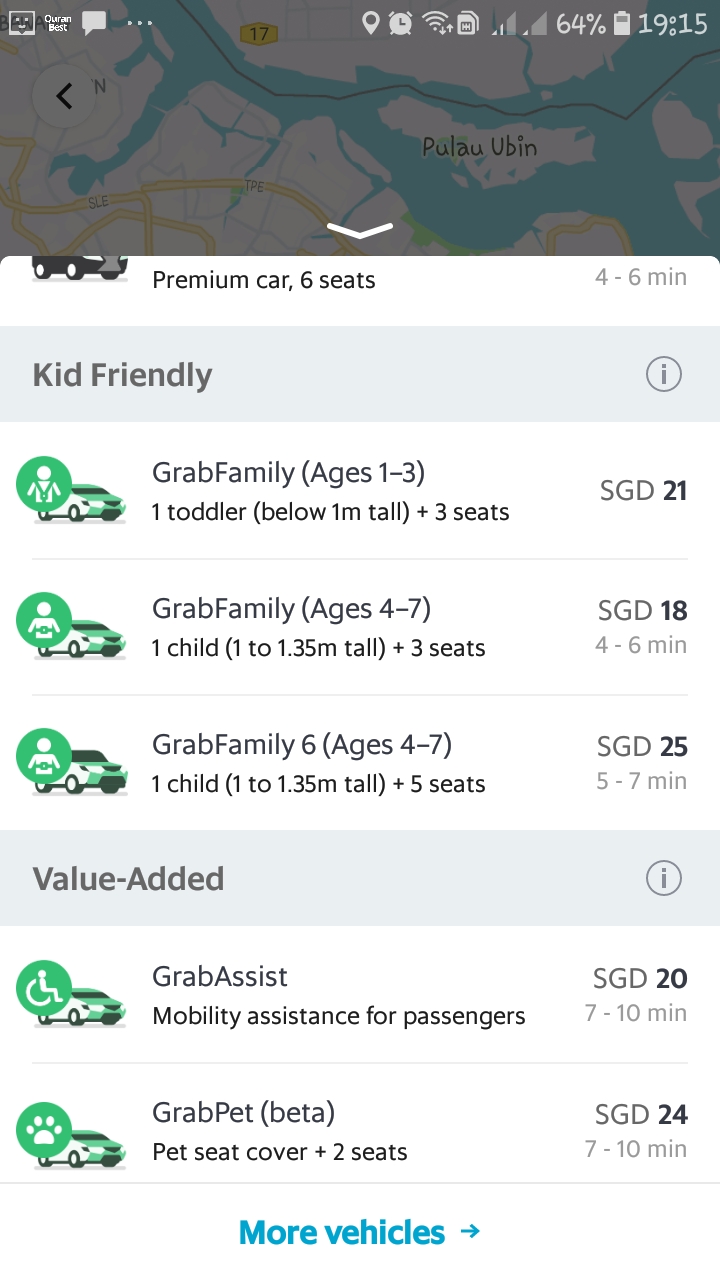The image size is (720, 1280).
Task: Select the Premium car, 6 seats option
Action: (x=264, y=281)
